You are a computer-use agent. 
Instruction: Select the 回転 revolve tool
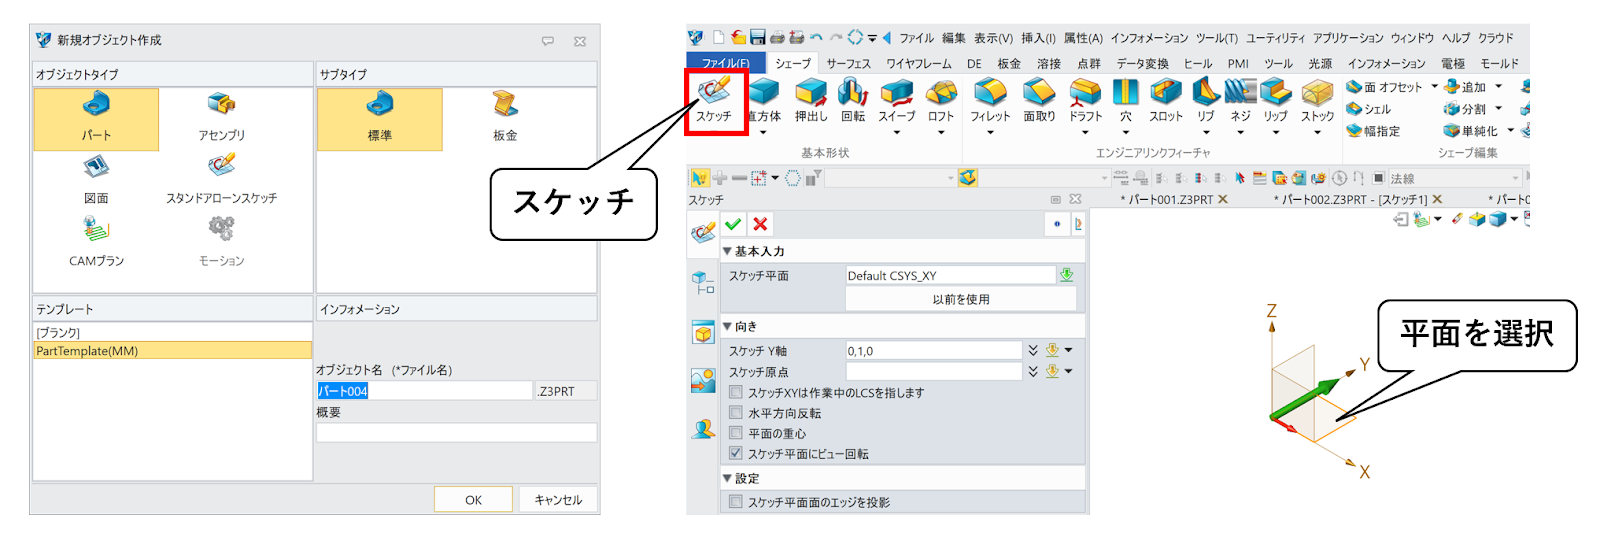853,100
